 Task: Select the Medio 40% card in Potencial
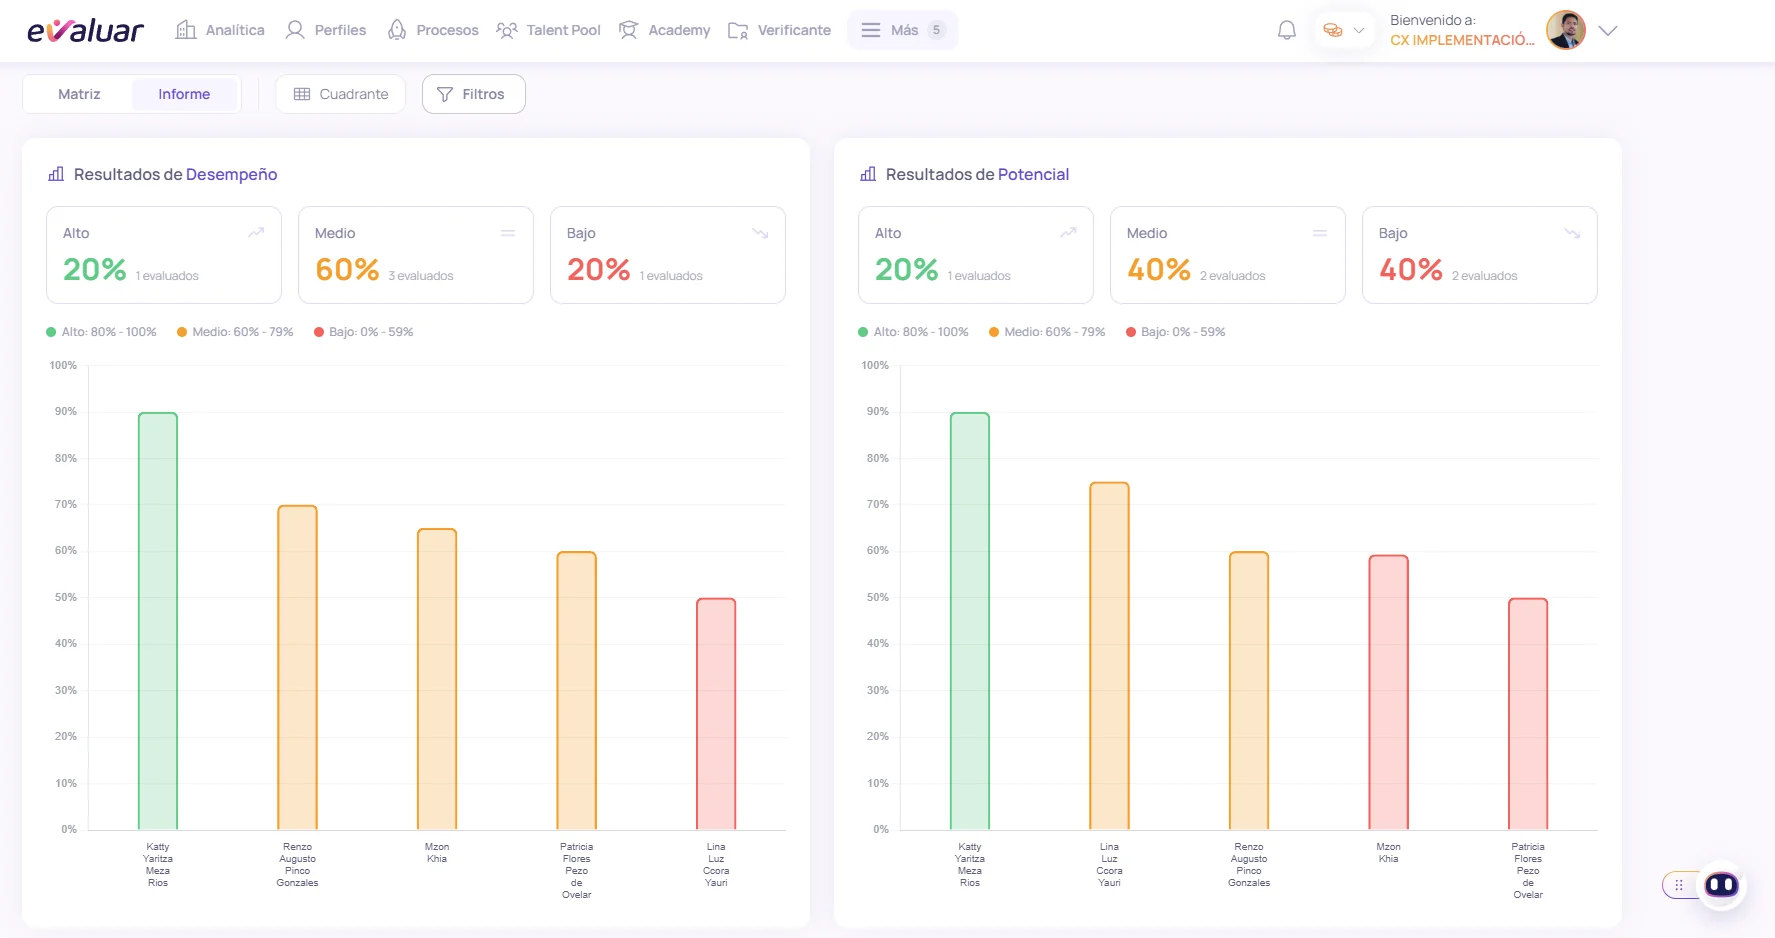point(1228,255)
